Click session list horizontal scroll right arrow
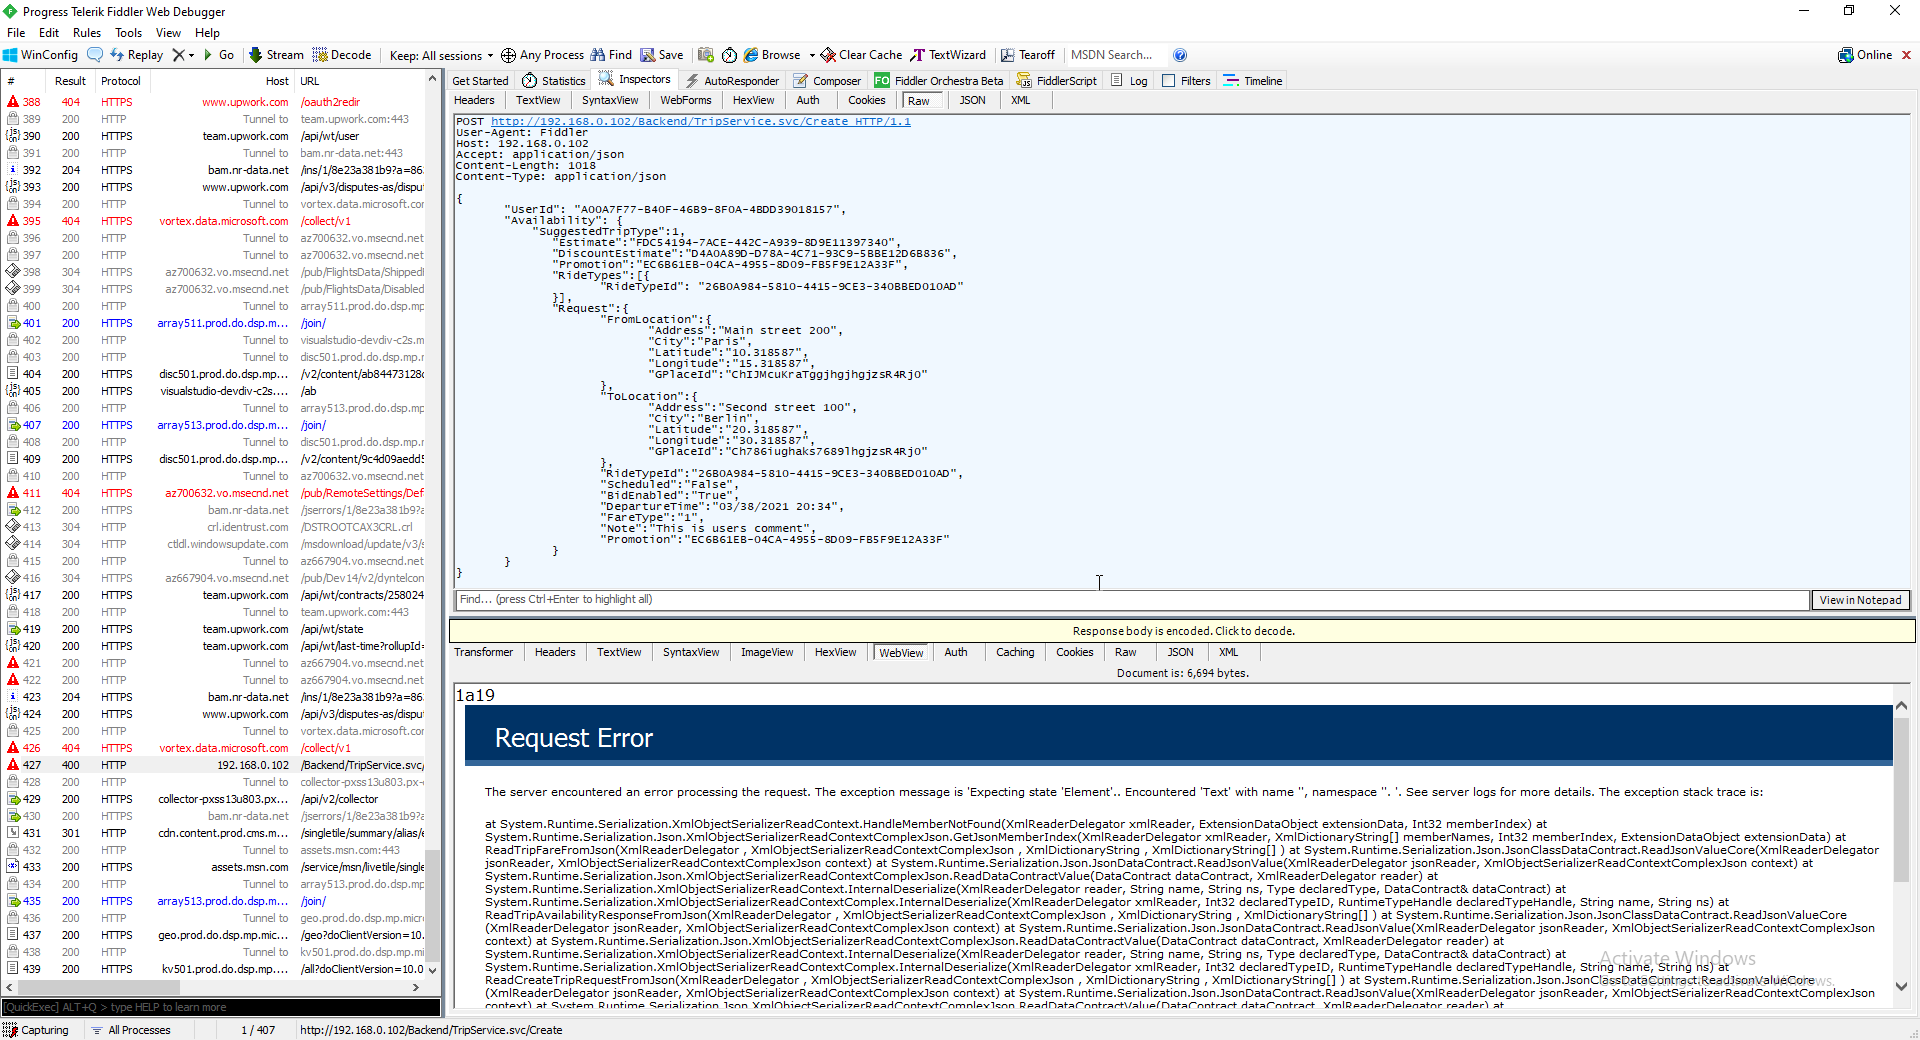The height and width of the screenshot is (1040, 1920). click(416, 987)
